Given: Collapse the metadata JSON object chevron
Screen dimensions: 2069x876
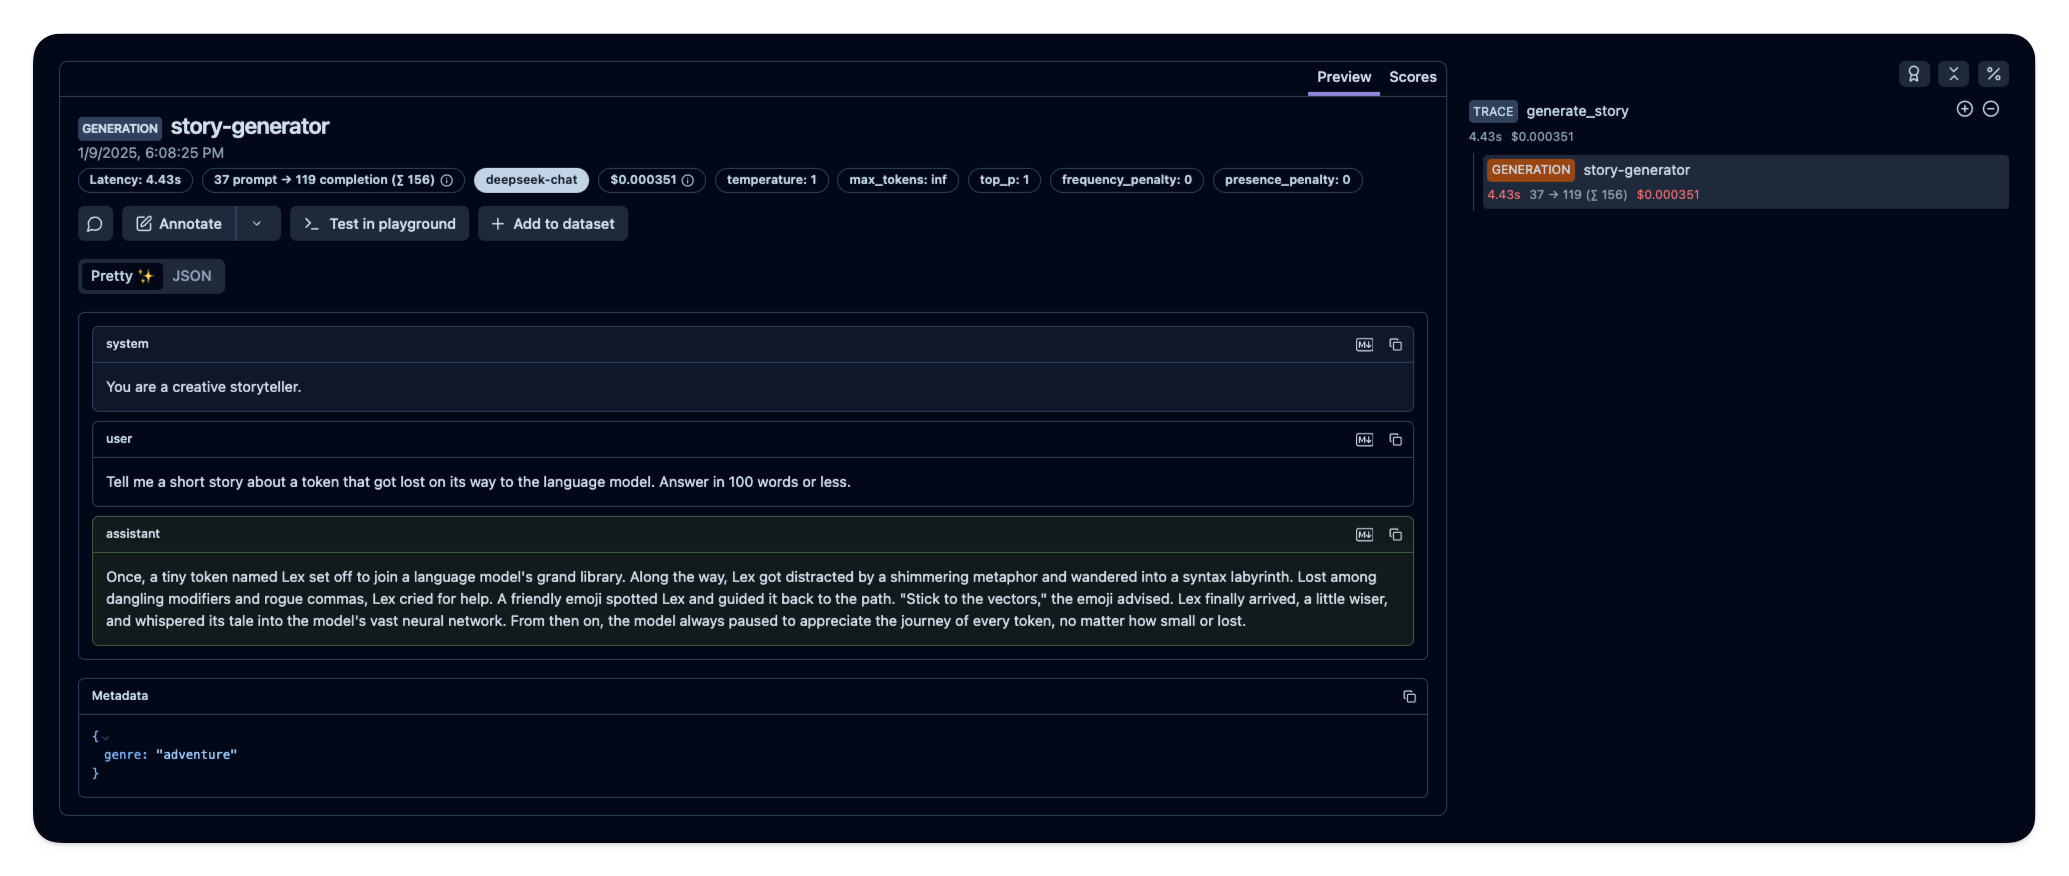Looking at the screenshot, I should click(x=105, y=738).
